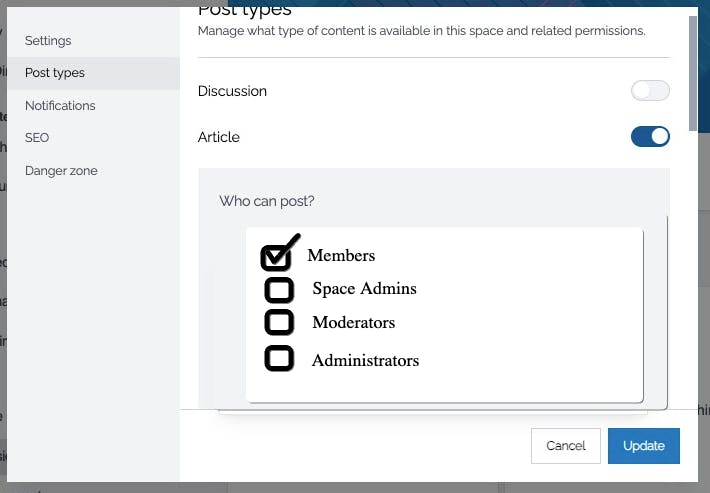Screen dimensions: 710x493
Task: Disable the Article post type toggle
Action: 650,137
